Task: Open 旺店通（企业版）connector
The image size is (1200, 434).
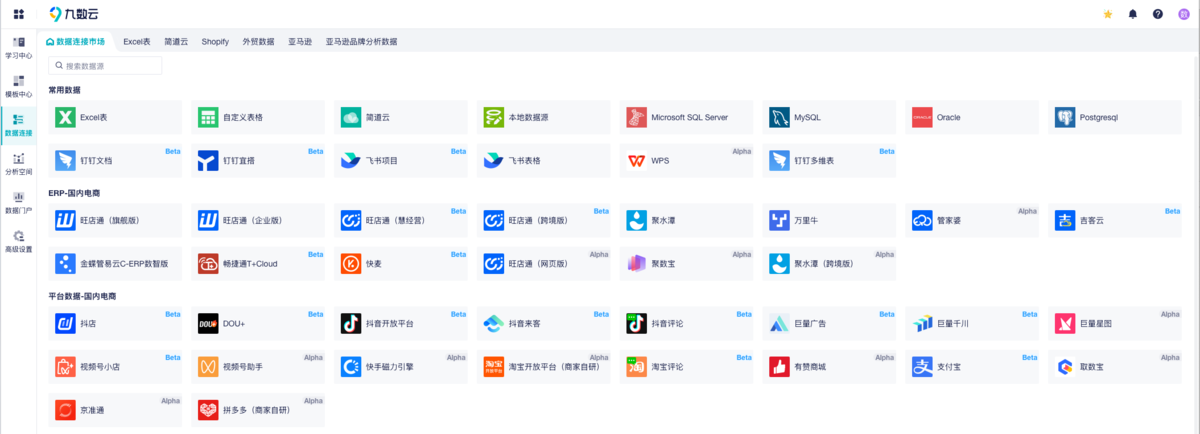Action: pos(259,220)
